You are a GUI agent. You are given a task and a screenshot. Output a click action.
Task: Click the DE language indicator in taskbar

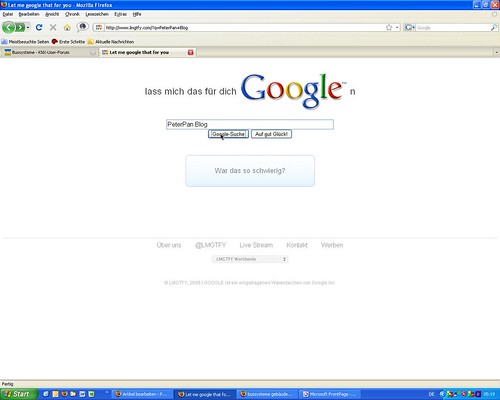click(431, 394)
